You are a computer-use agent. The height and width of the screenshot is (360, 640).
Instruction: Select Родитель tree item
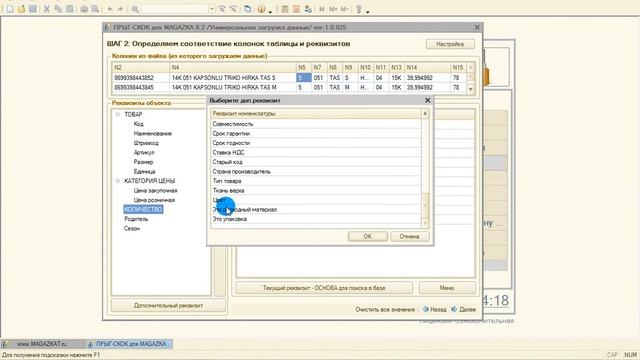tap(136, 219)
